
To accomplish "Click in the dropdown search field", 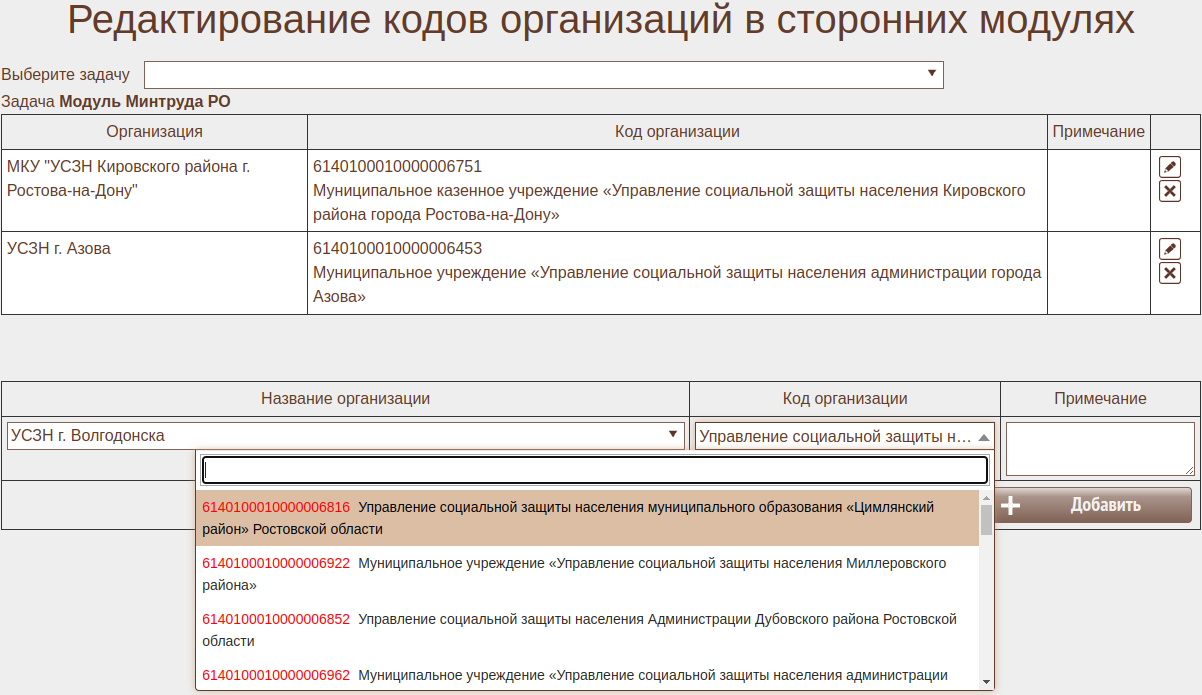I will [595, 470].
